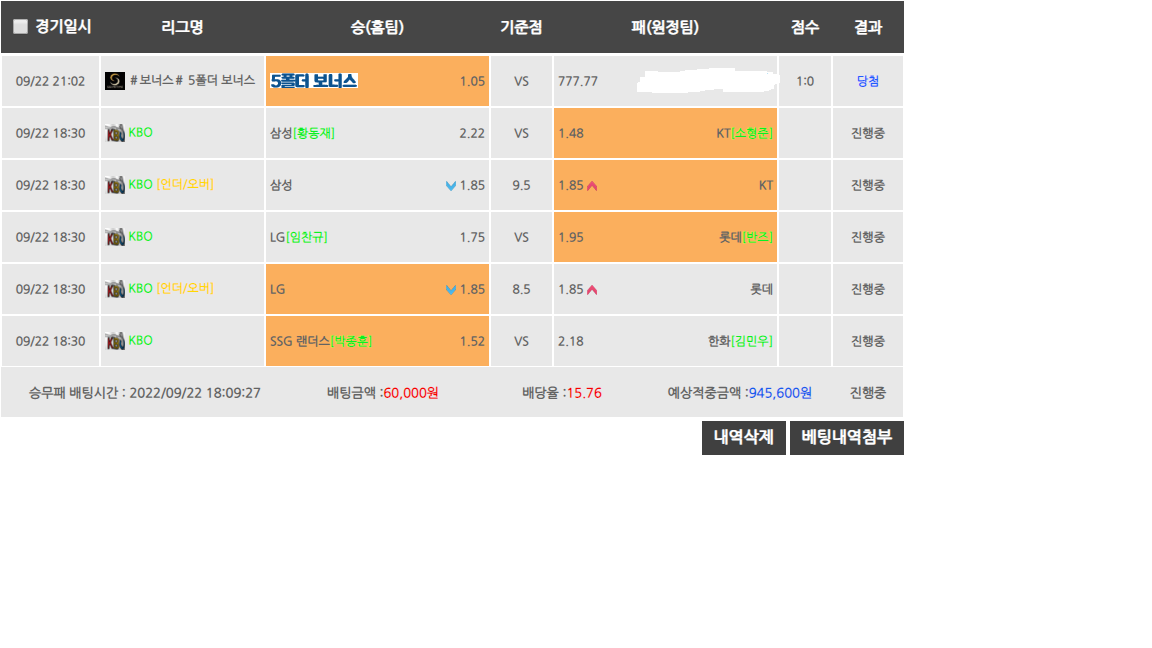
Task: Attach betting history via 베팅내역첨부
Action: (846, 438)
